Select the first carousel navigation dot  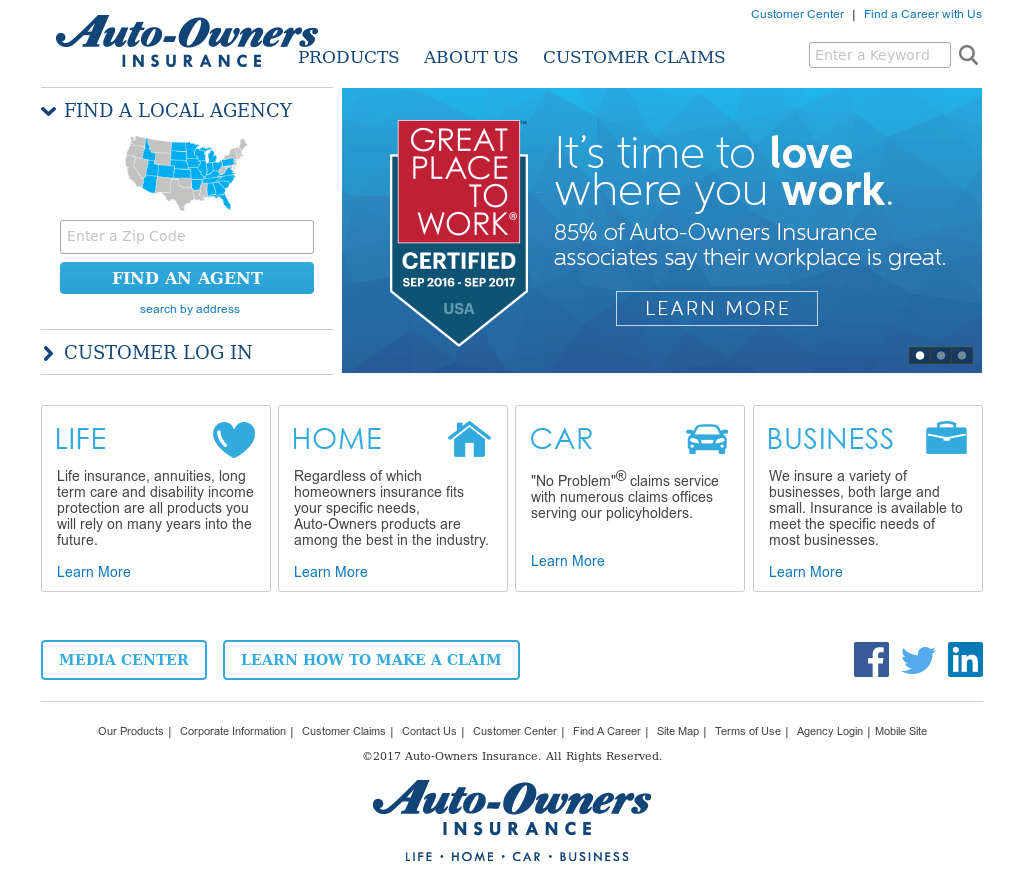(x=919, y=355)
